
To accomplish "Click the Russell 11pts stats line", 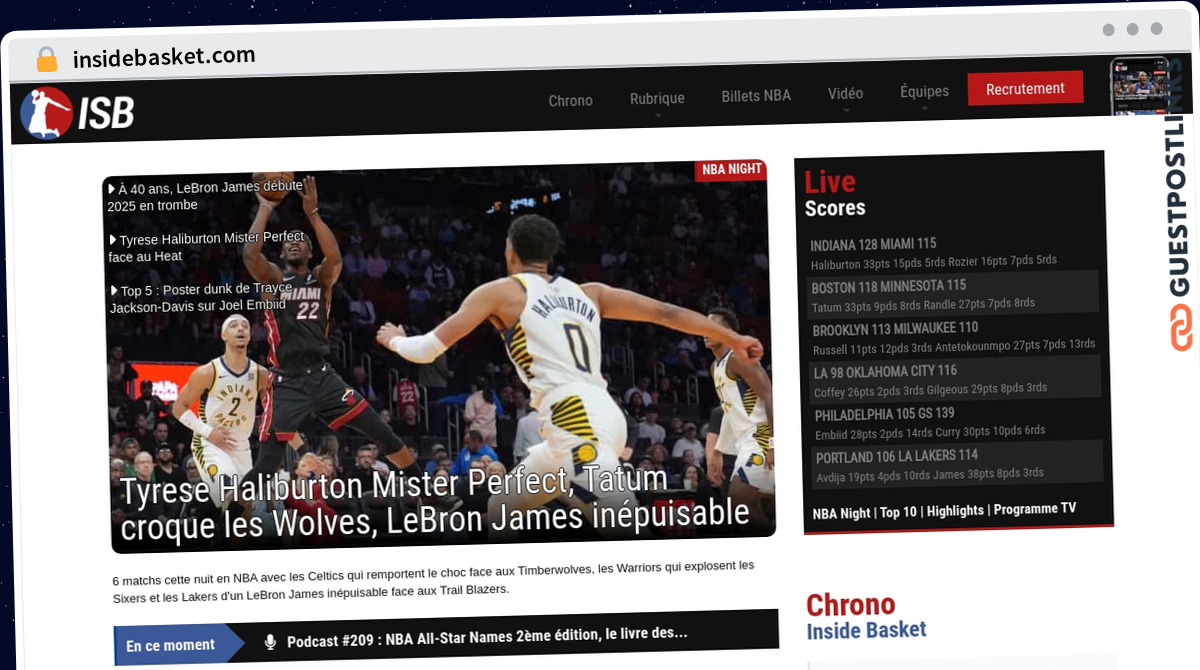I will point(954,347).
